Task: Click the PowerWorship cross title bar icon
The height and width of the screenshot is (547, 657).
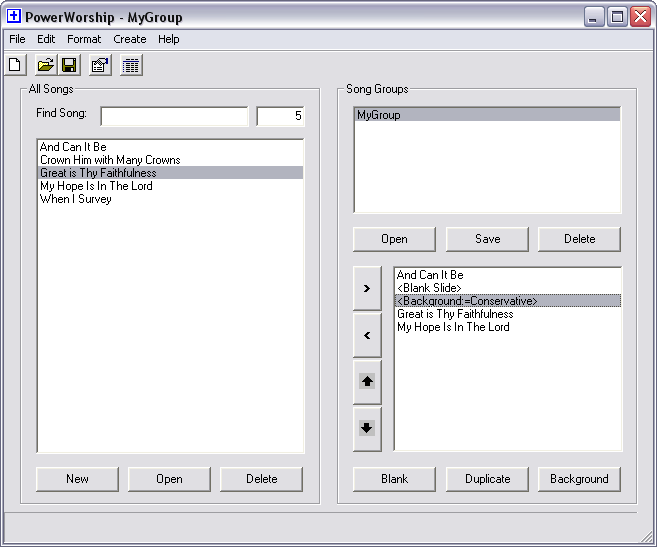Action: [x=14, y=16]
